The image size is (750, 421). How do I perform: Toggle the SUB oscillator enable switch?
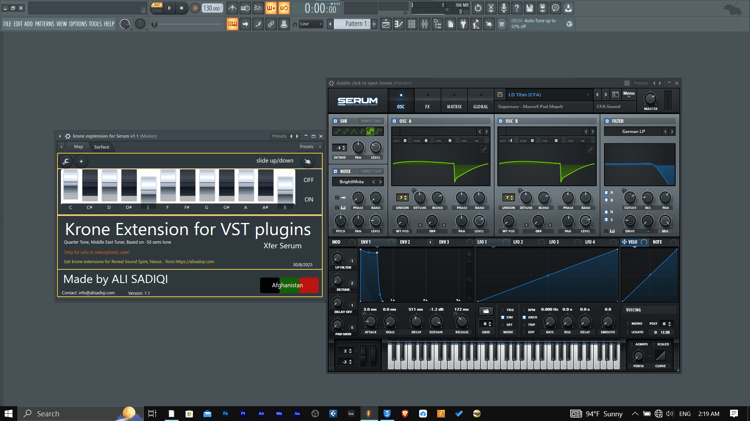coord(335,121)
